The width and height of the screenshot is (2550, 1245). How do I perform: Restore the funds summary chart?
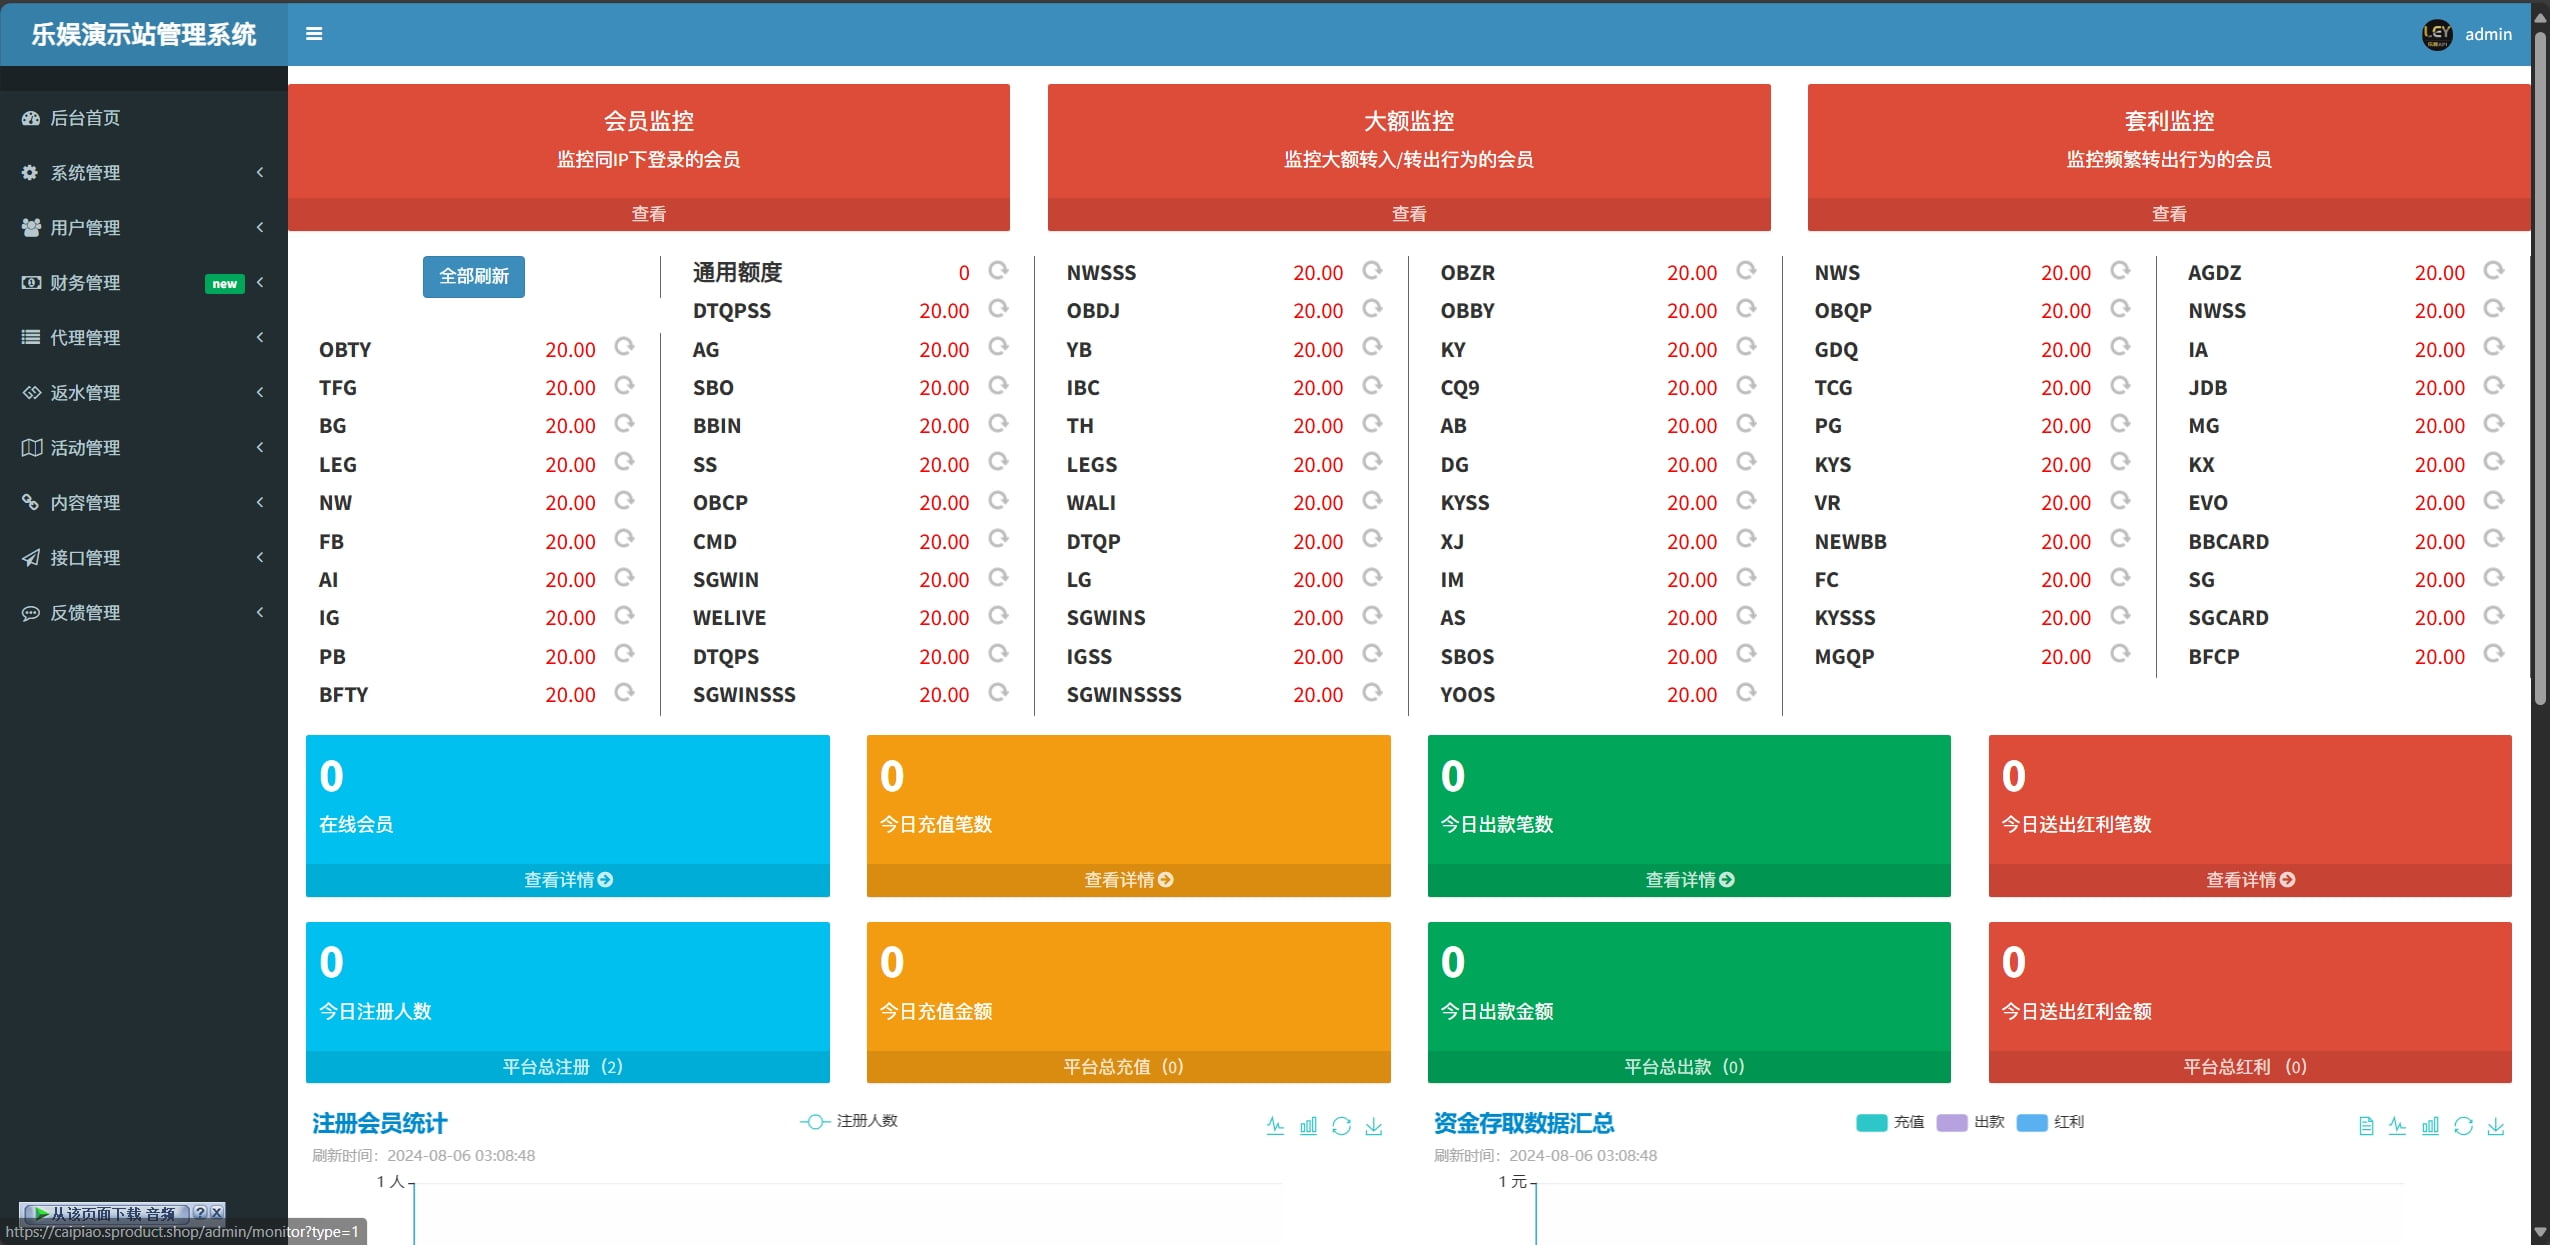pos(2463,1126)
